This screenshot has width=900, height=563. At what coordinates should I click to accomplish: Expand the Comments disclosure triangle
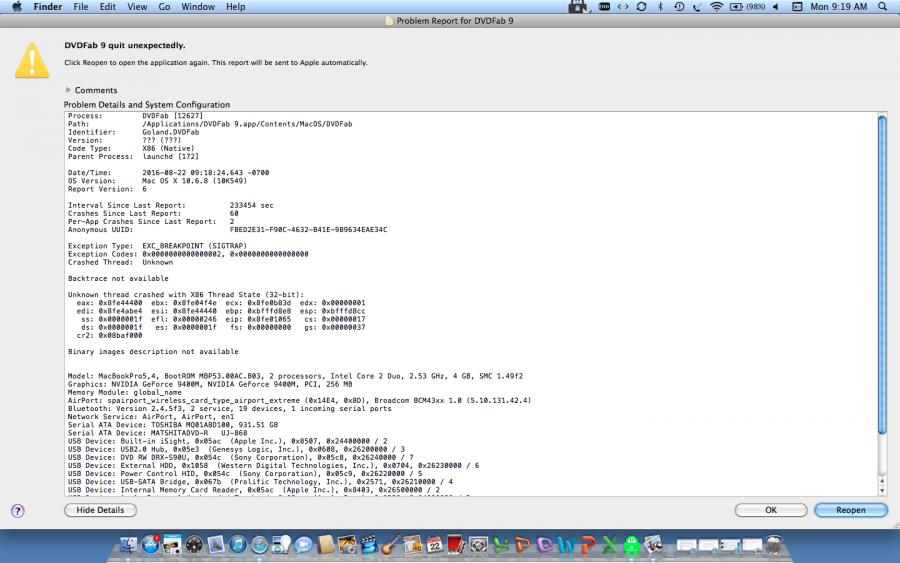point(68,90)
